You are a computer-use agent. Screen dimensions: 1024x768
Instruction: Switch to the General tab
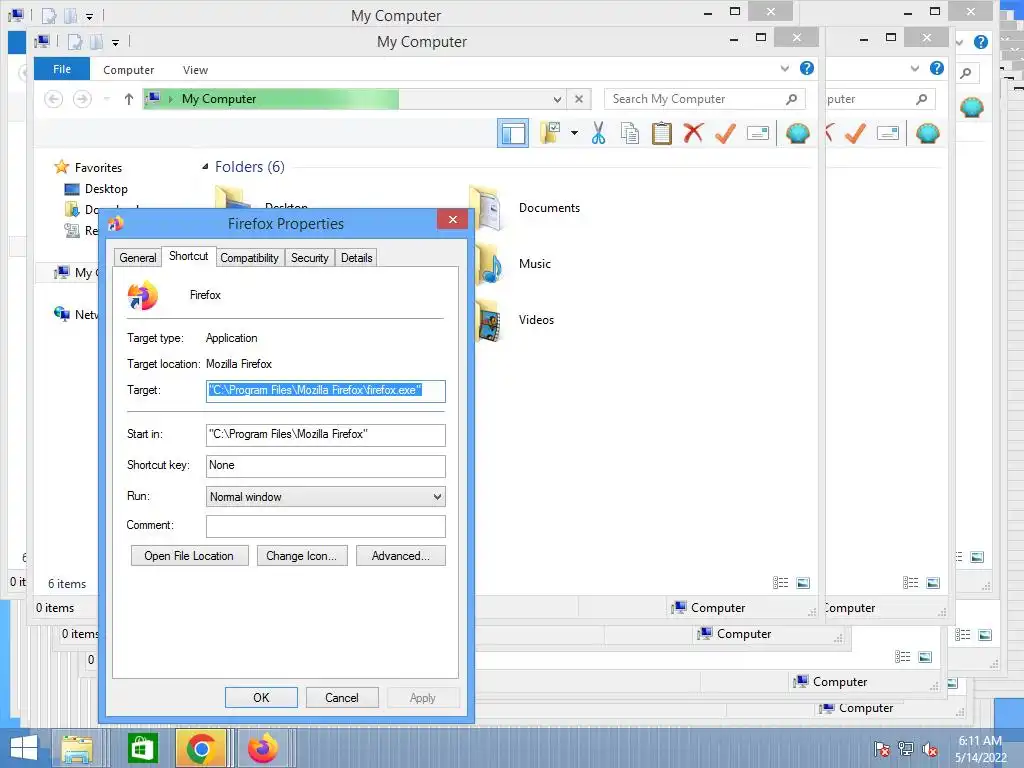pyautogui.click(x=138, y=258)
